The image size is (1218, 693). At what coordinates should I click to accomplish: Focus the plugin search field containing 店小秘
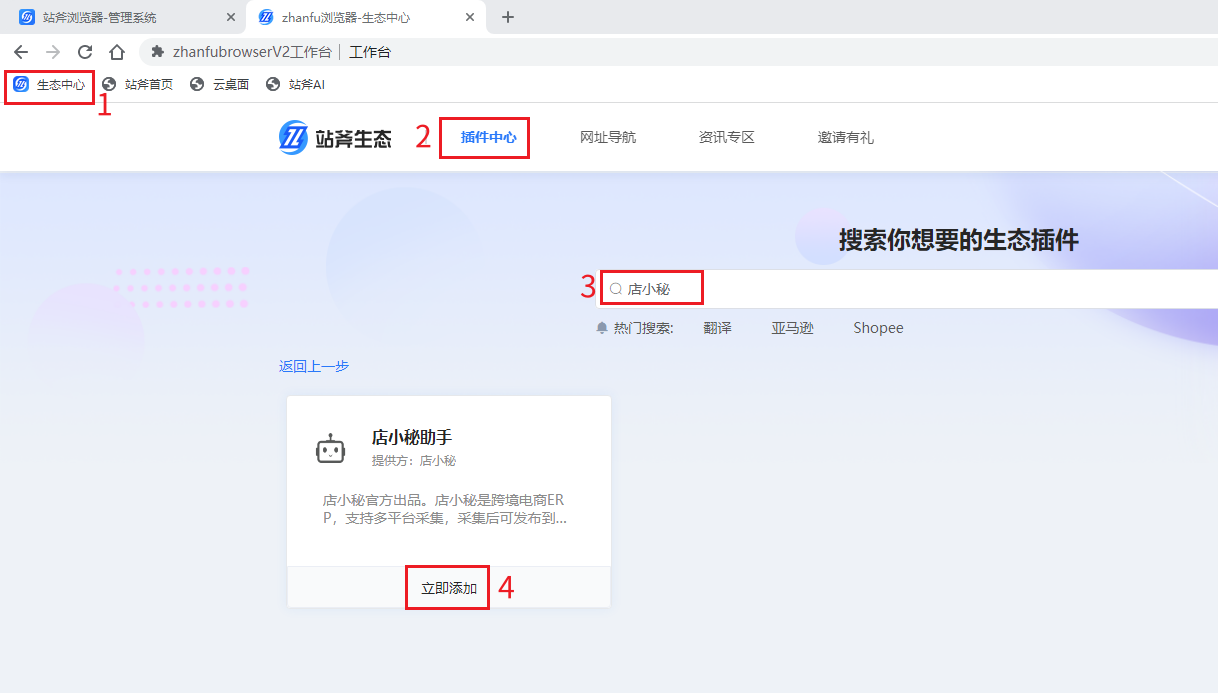[908, 289]
